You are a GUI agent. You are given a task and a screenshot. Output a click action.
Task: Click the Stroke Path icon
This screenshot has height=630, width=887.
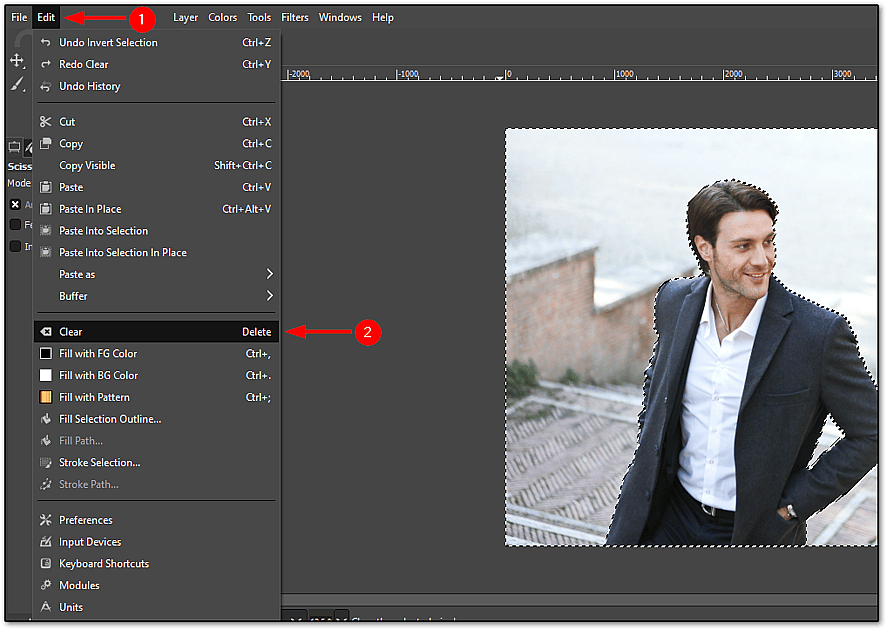pyautogui.click(x=46, y=485)
